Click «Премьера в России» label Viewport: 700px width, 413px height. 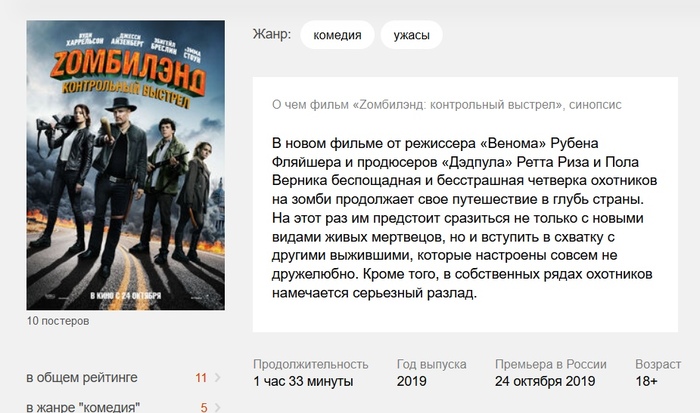[550, 364]
